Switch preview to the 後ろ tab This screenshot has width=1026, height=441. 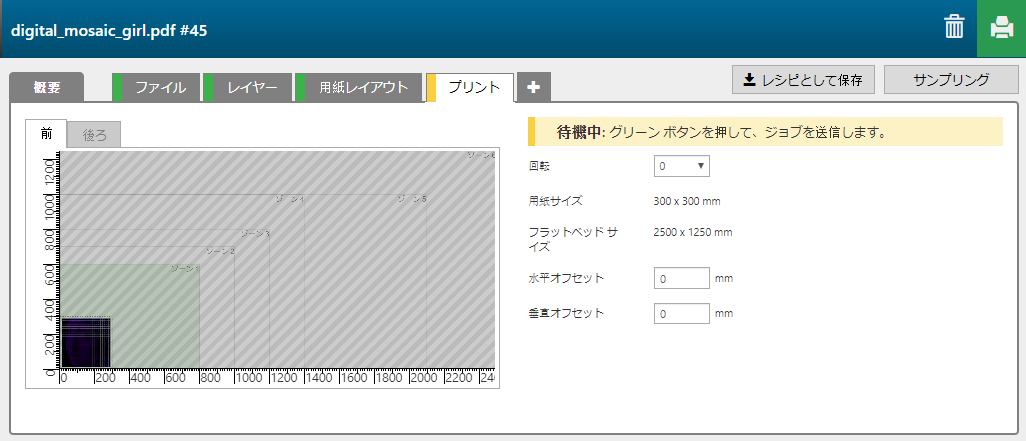coord(94,134)
